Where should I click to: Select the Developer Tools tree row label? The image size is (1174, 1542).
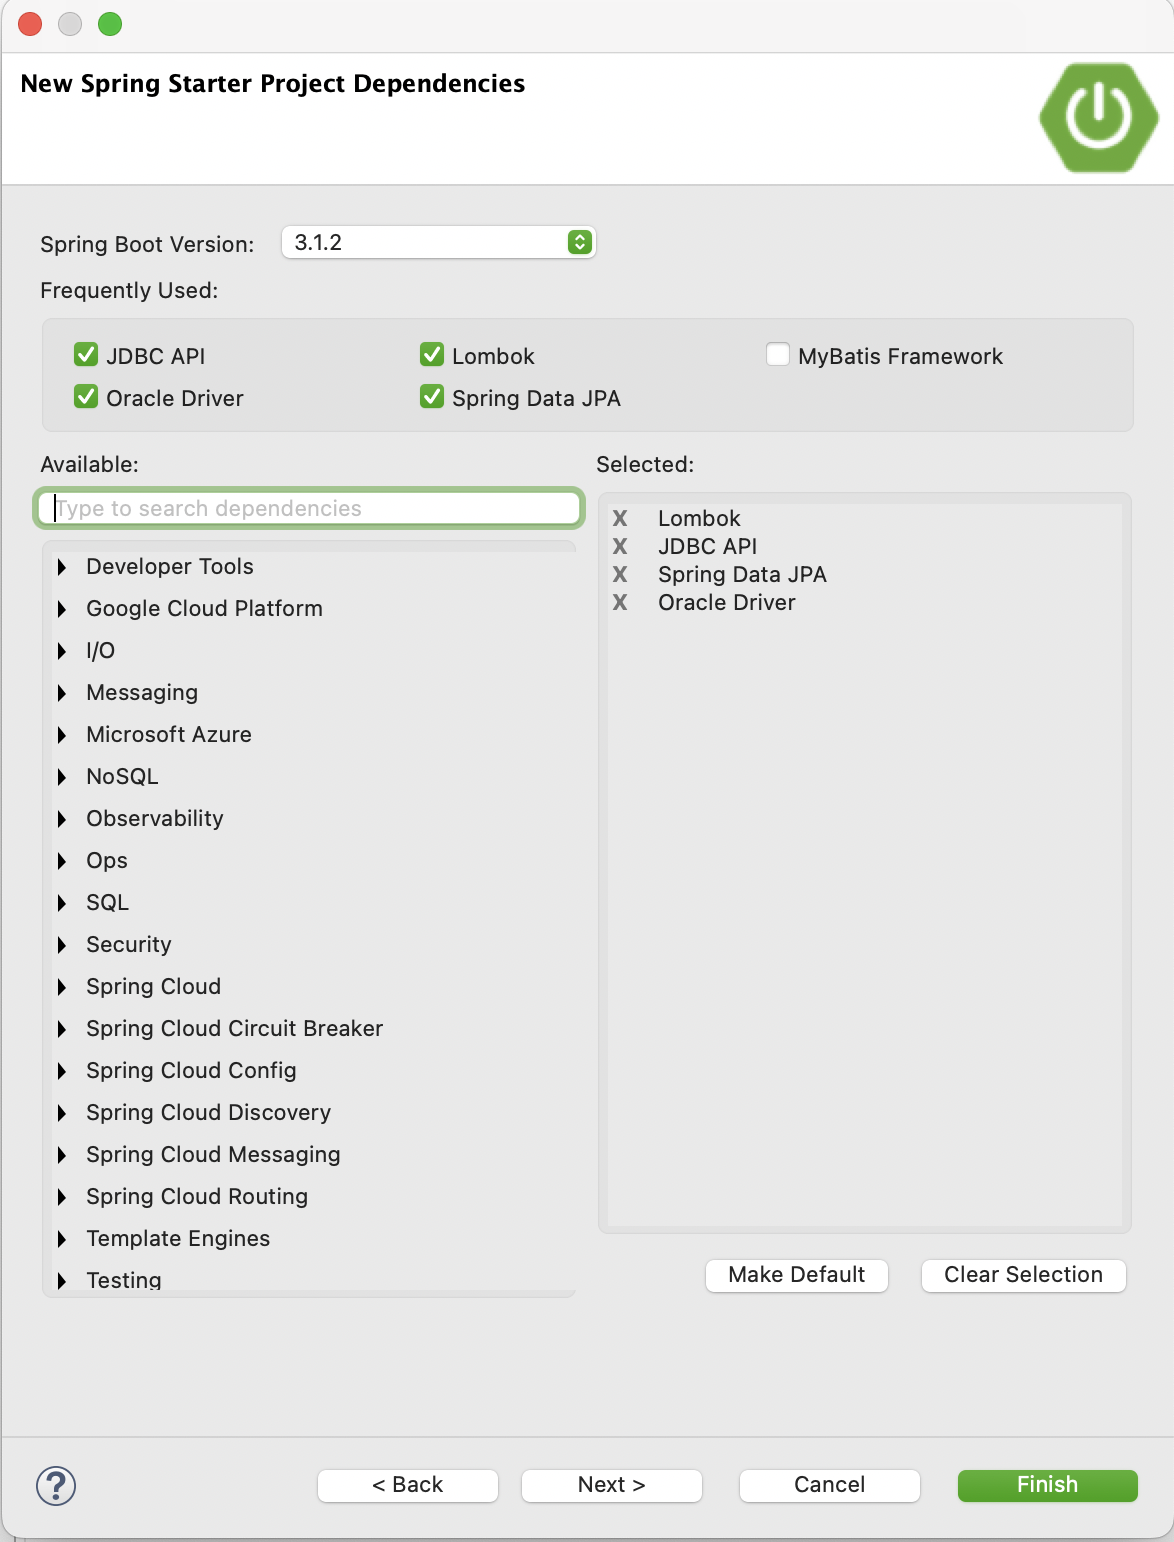[x=170, y=567]
